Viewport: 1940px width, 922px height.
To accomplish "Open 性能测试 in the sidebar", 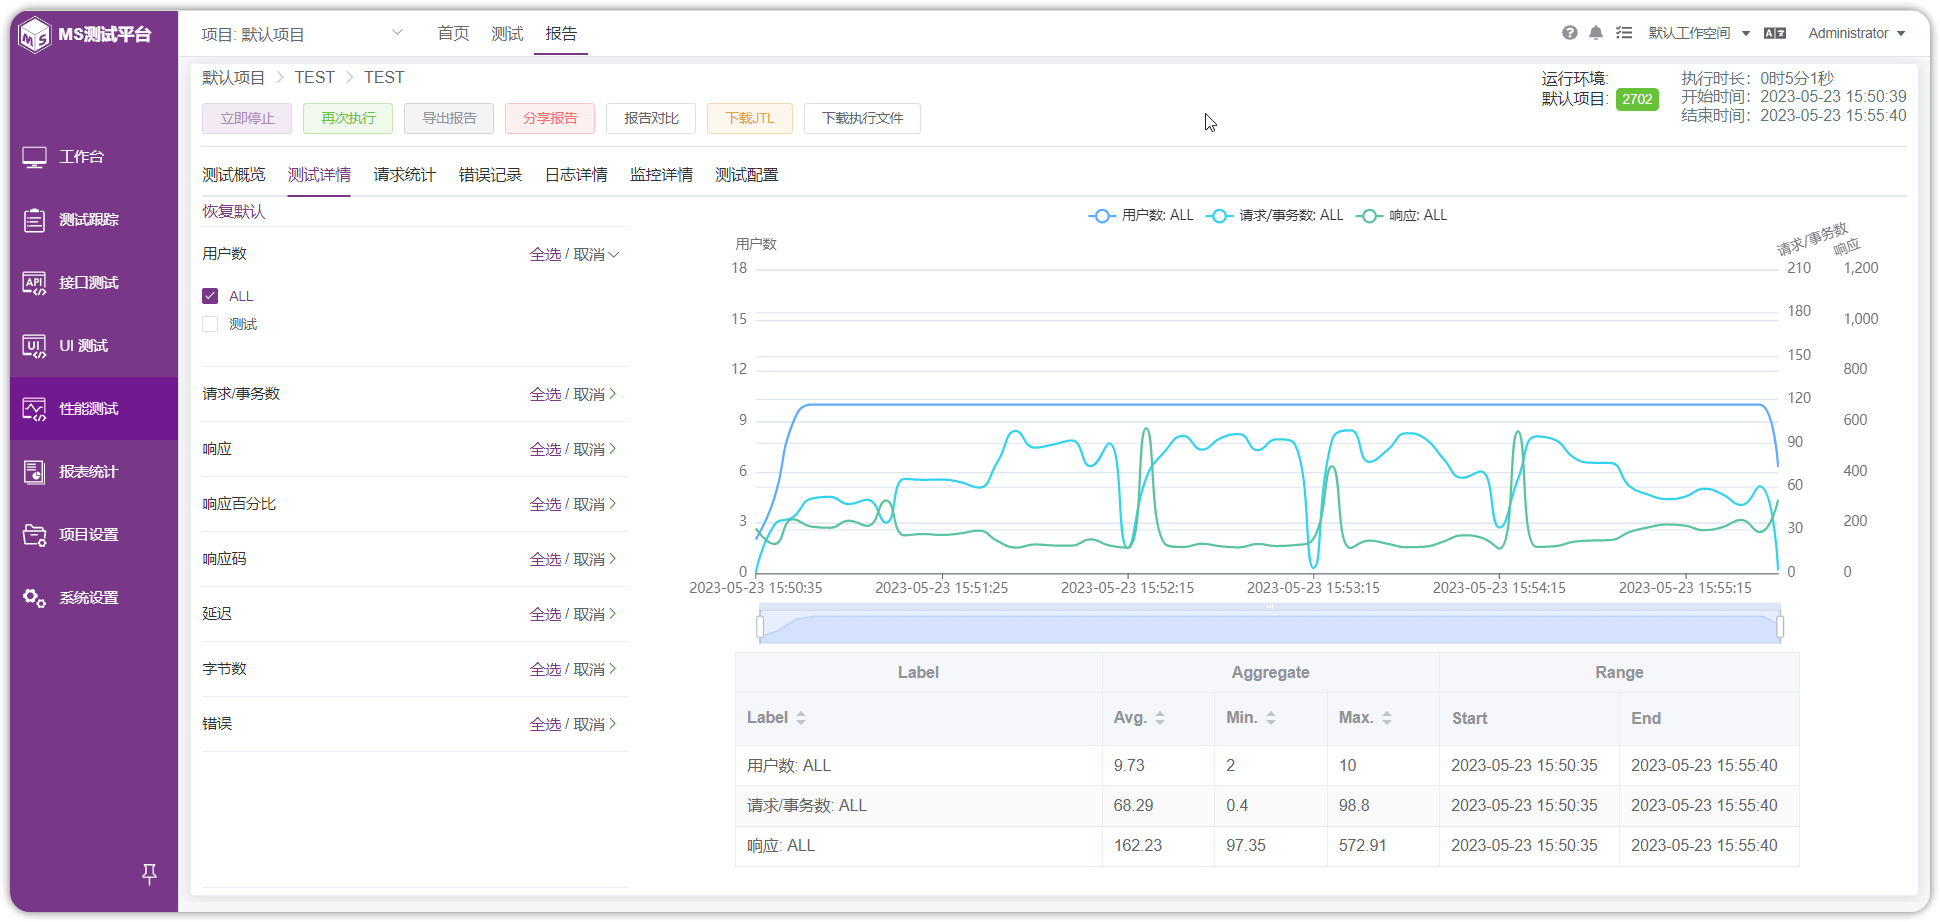I will coord(94,408).
